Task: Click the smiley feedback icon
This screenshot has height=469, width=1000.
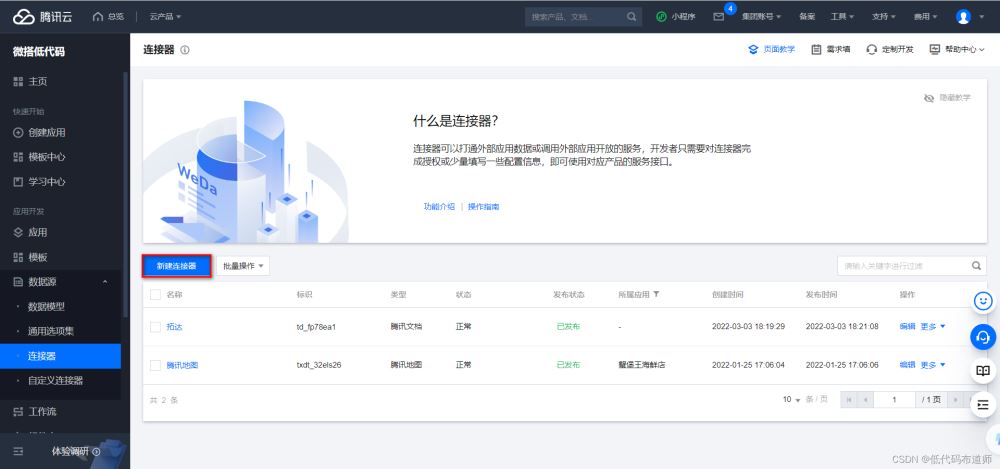Action: (983, 301)
